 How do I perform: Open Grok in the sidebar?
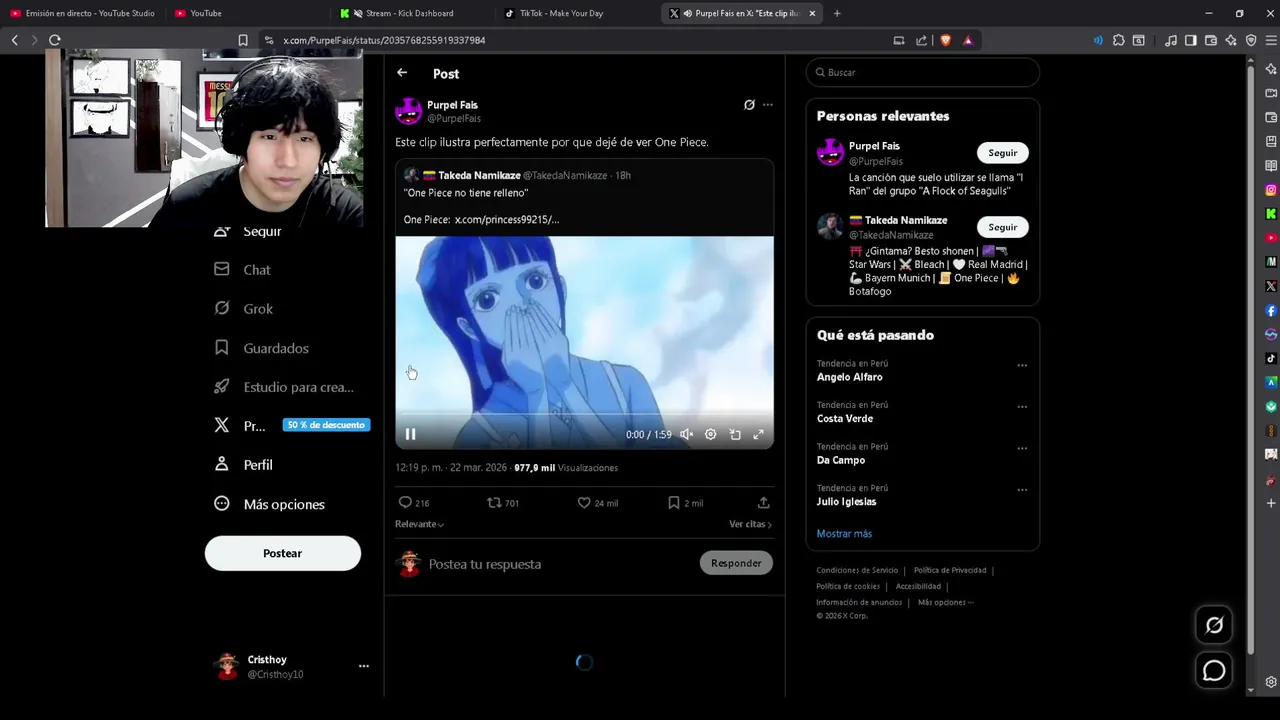click(243, 309)
